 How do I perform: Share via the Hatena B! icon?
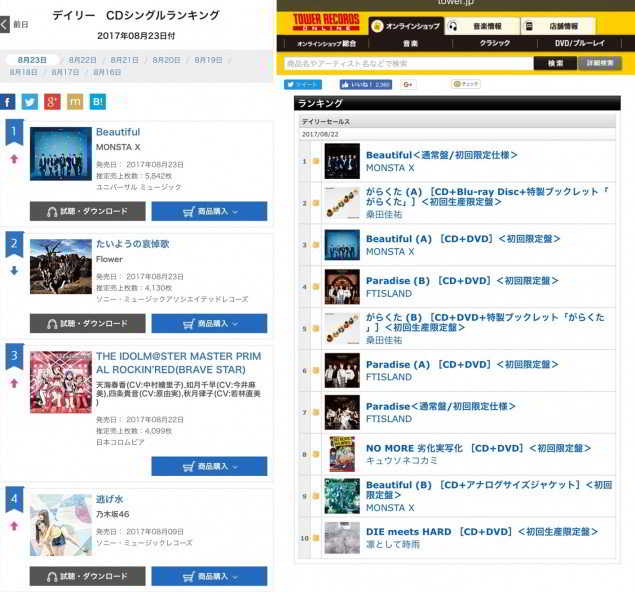pyautogui.click(x=98, y=102)
